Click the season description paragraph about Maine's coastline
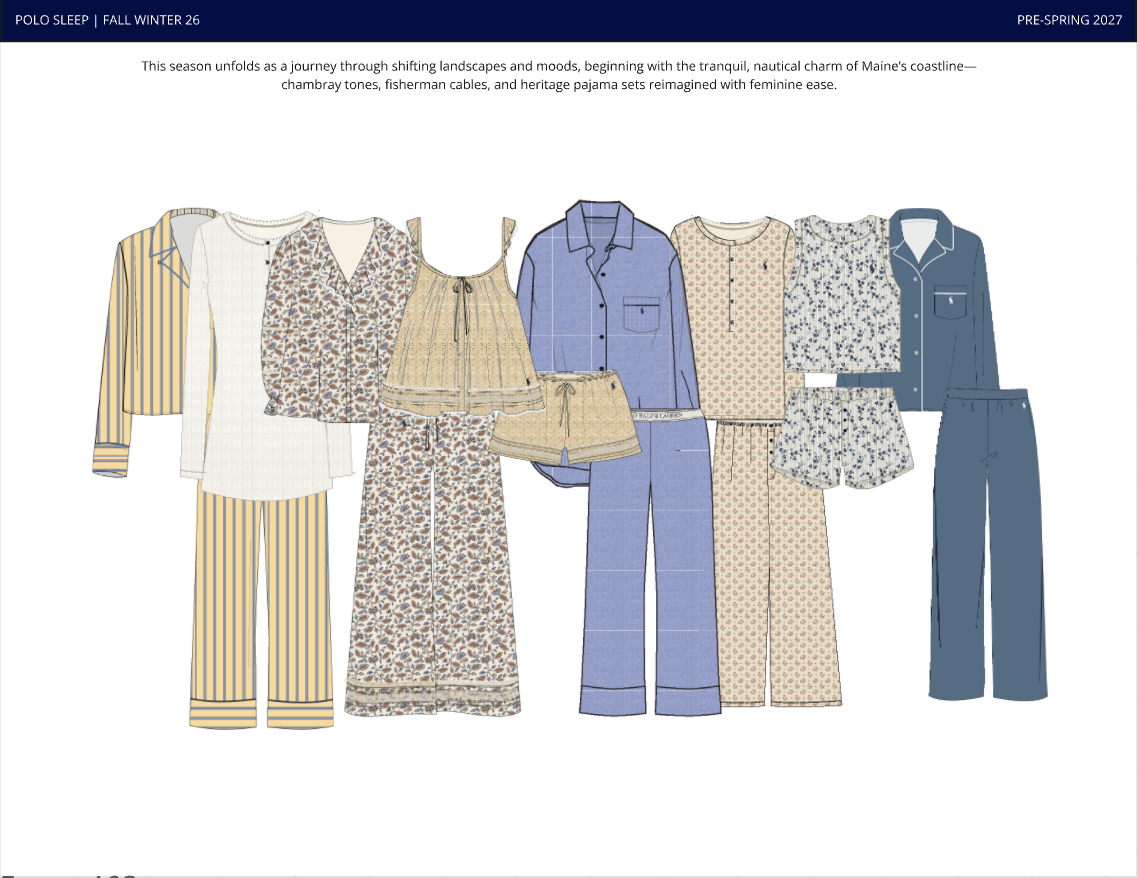The height and width of the screenshot is (878, 1138). coord(559,75)
